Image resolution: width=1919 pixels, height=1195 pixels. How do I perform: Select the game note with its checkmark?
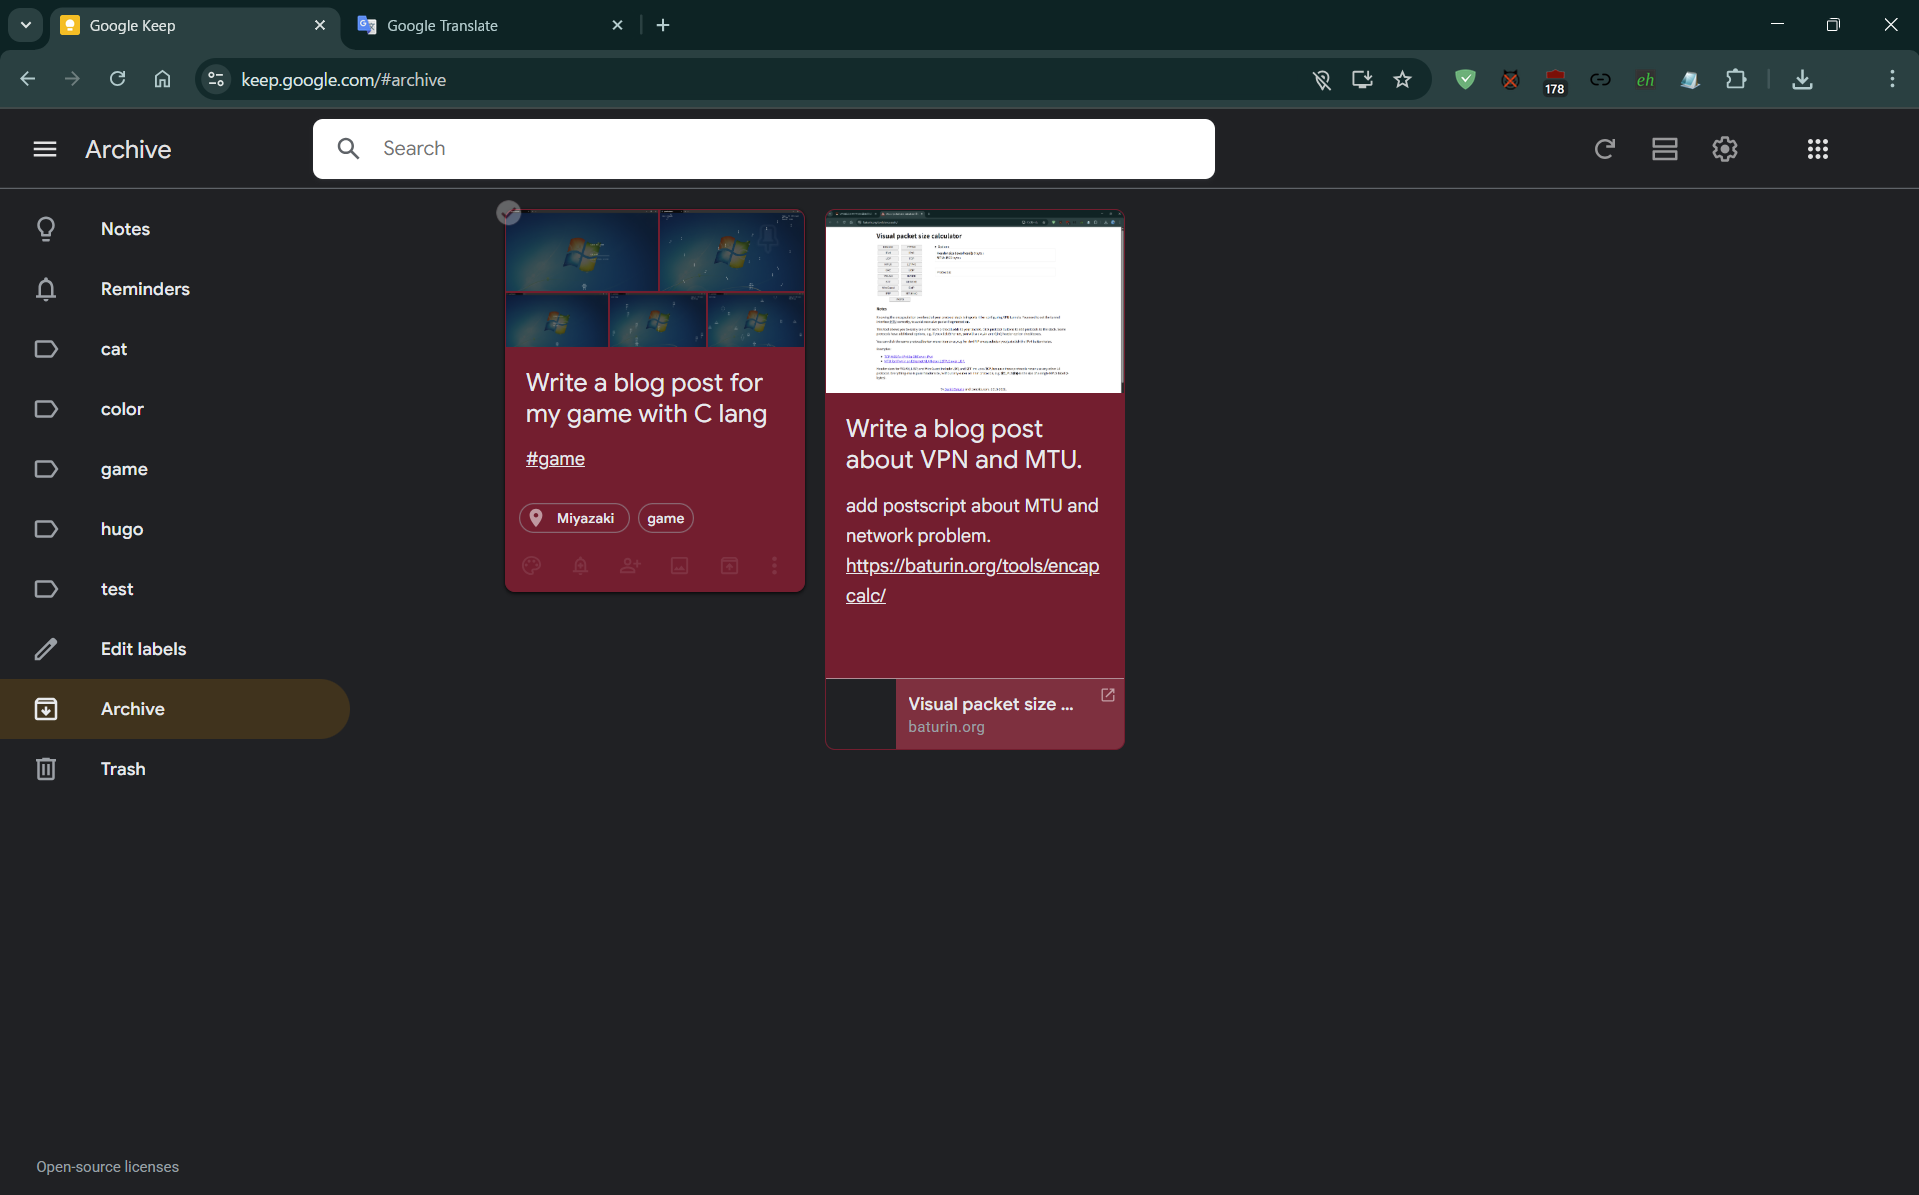pyautogui.click(x=508, y=212)
